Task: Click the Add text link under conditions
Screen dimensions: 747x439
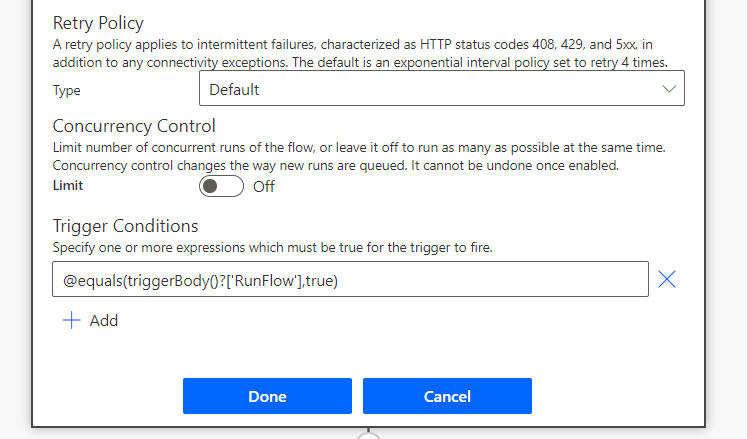Action: tap(104, 321)
